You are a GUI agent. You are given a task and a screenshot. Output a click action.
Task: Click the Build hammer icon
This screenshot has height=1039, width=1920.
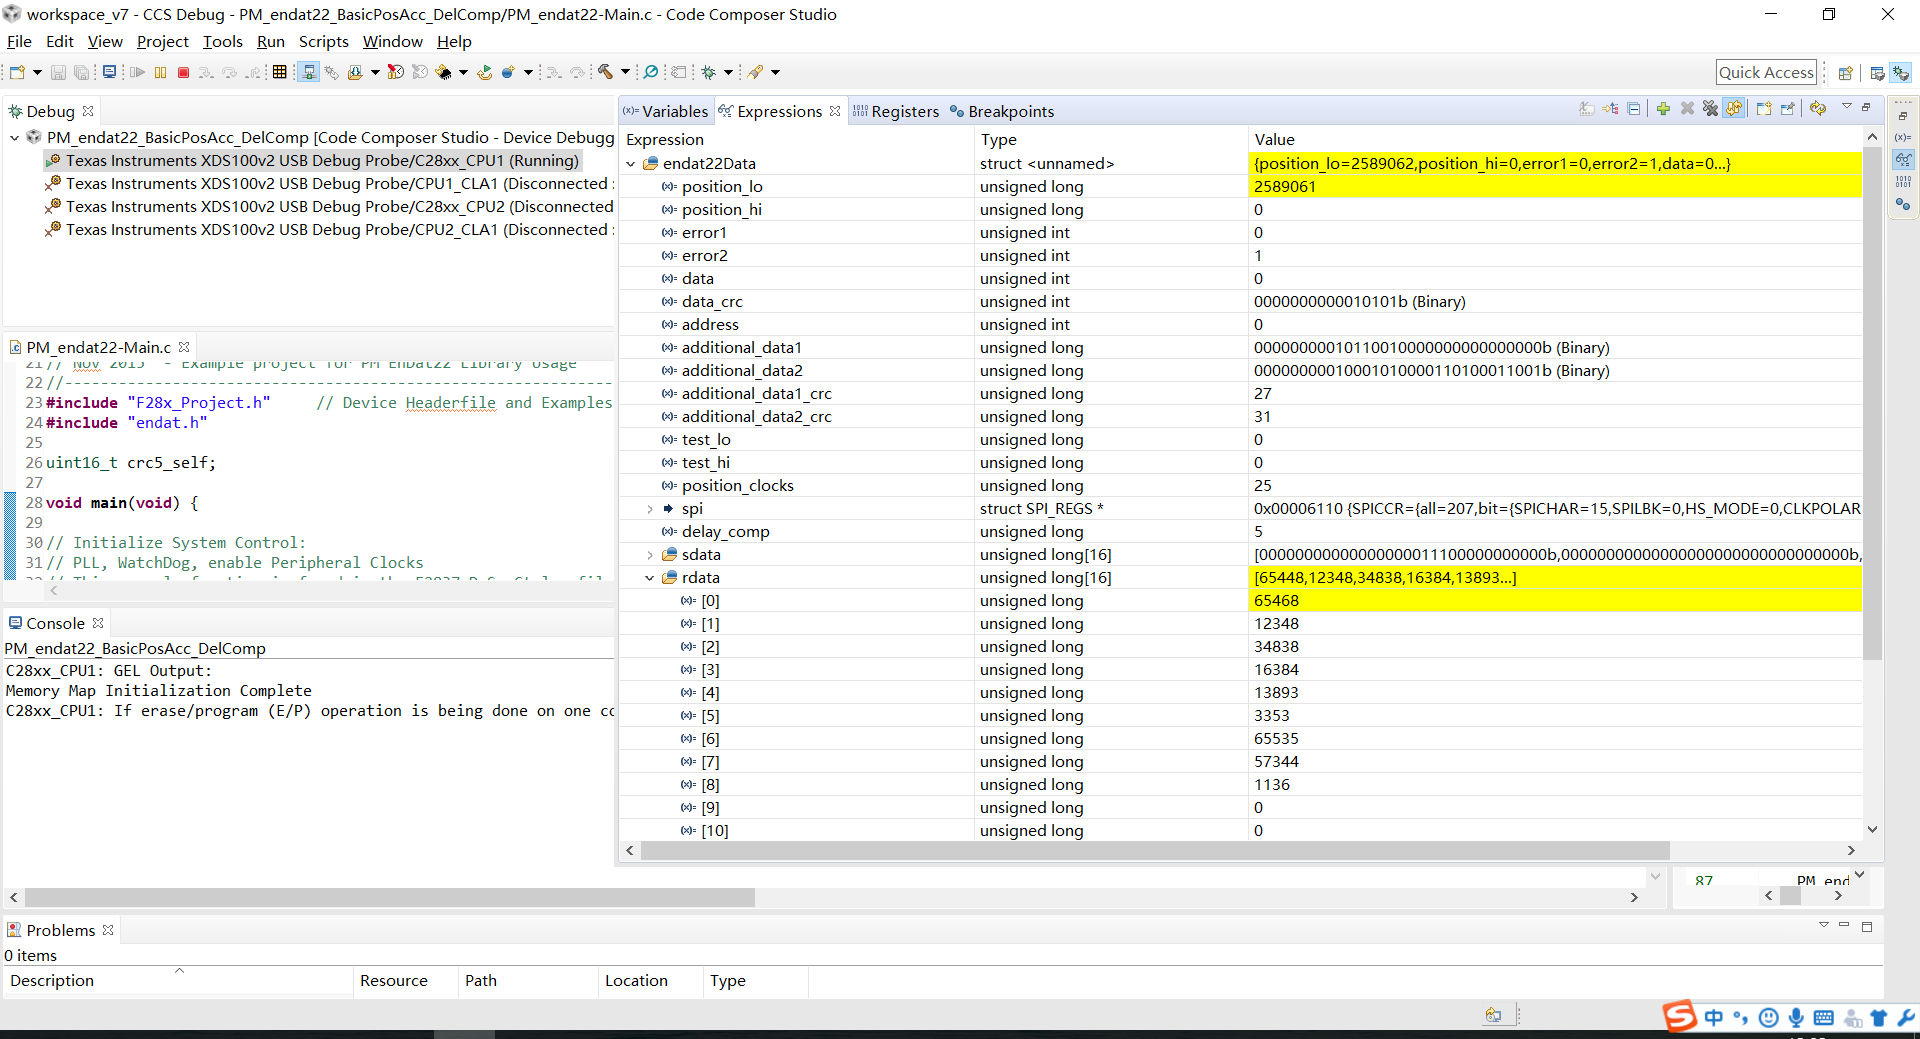point(605,72)
